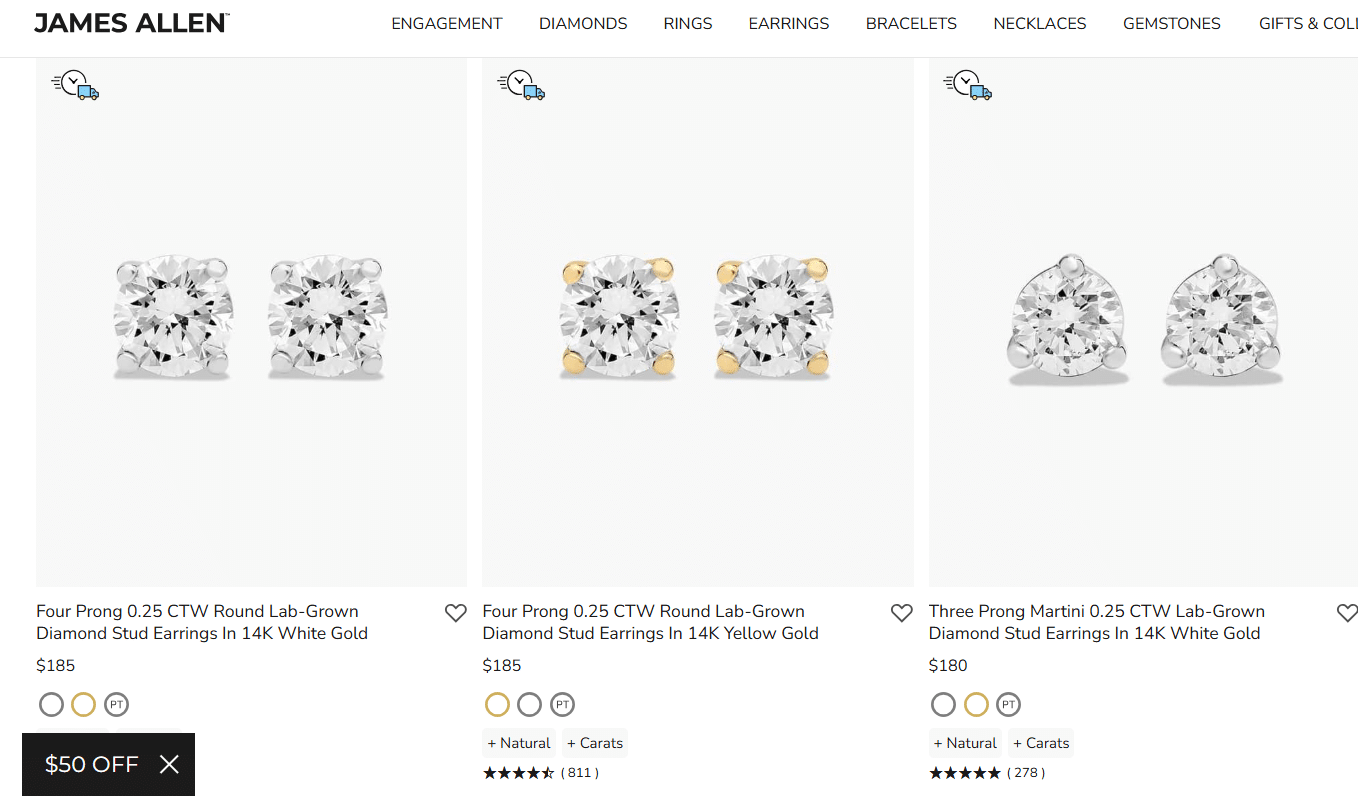1358x811 pixels.
Task: Click heart icon for Three Prong Martini earrings
Action: coord(1346,613)
